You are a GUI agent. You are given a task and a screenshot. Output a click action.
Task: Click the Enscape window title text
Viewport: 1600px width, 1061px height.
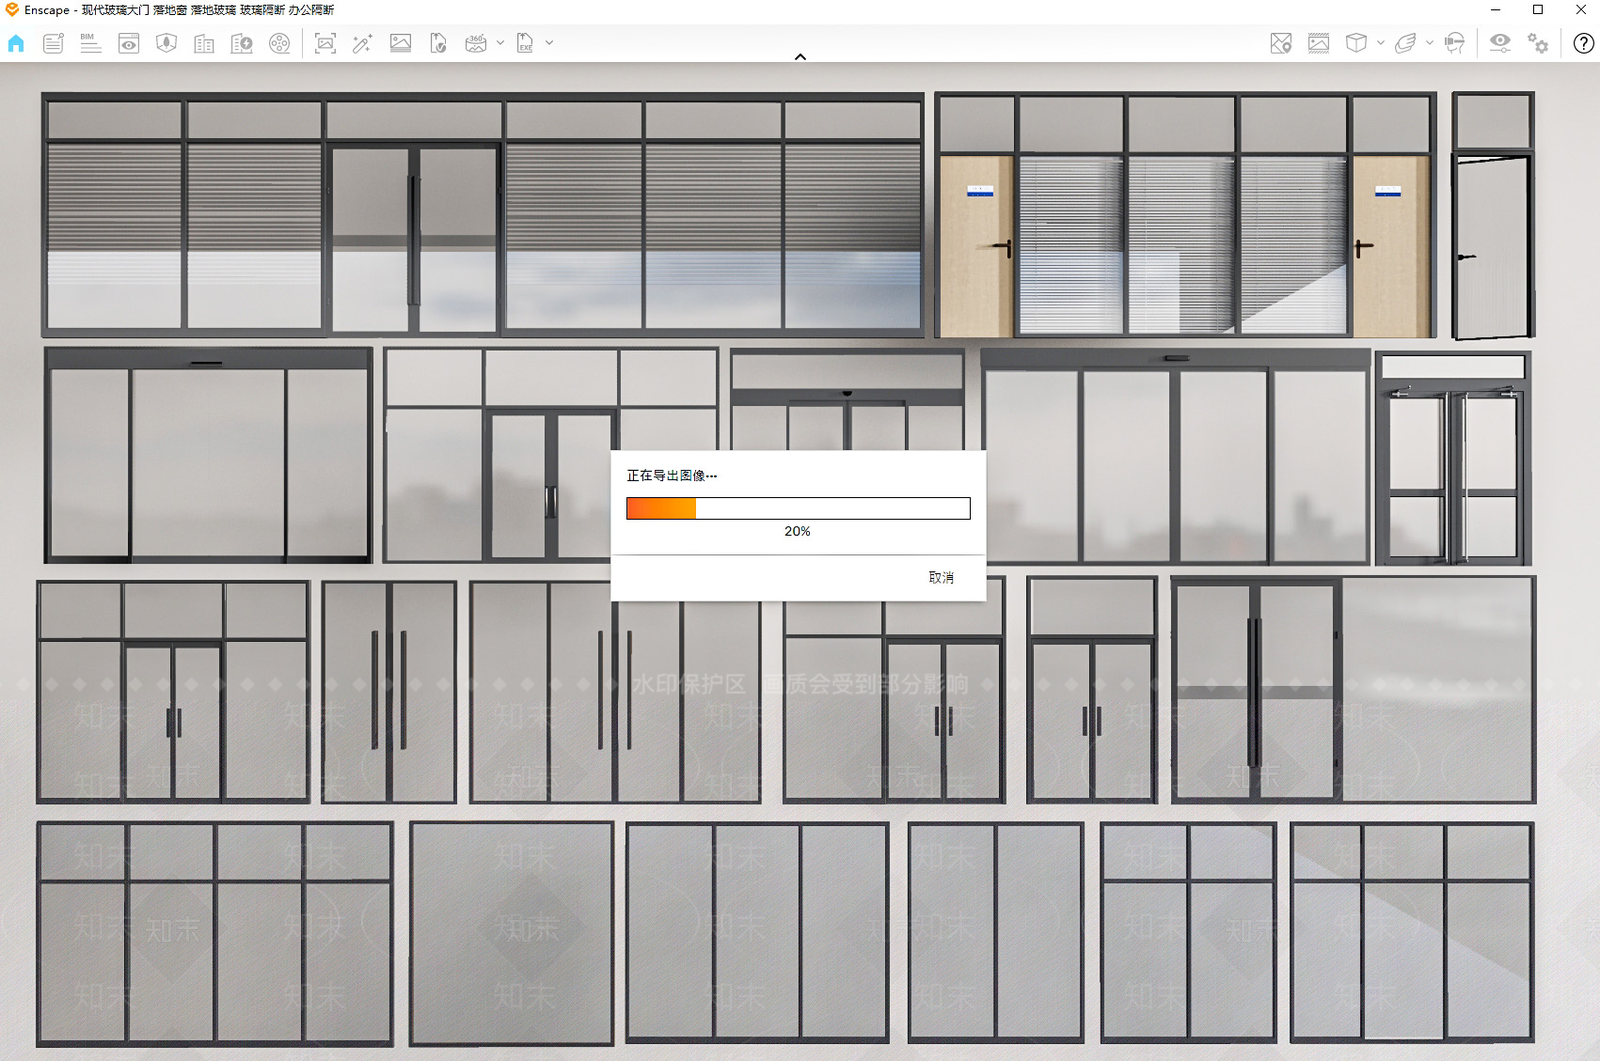pos(179,10)
